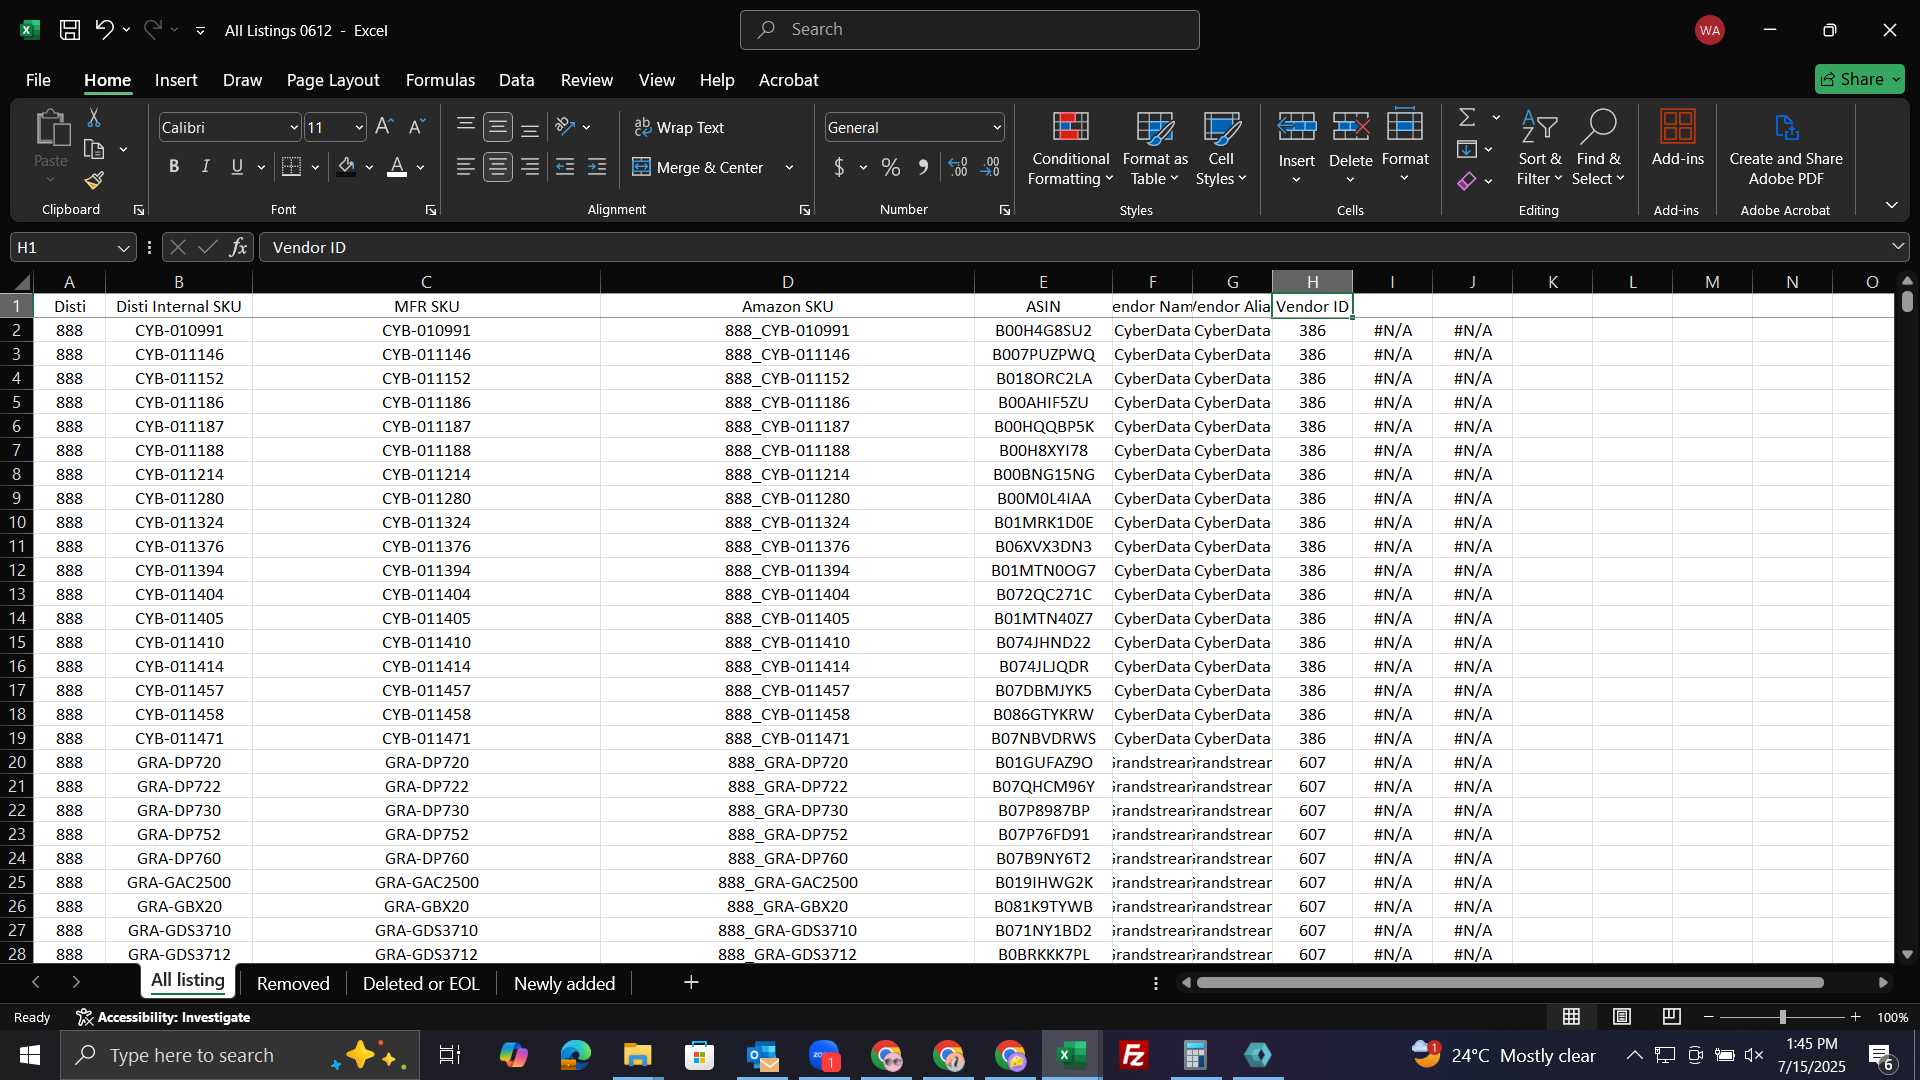1920x1080 pixels.
Task: Click the AutoSum sigma icon
Action: point(1467,117)
